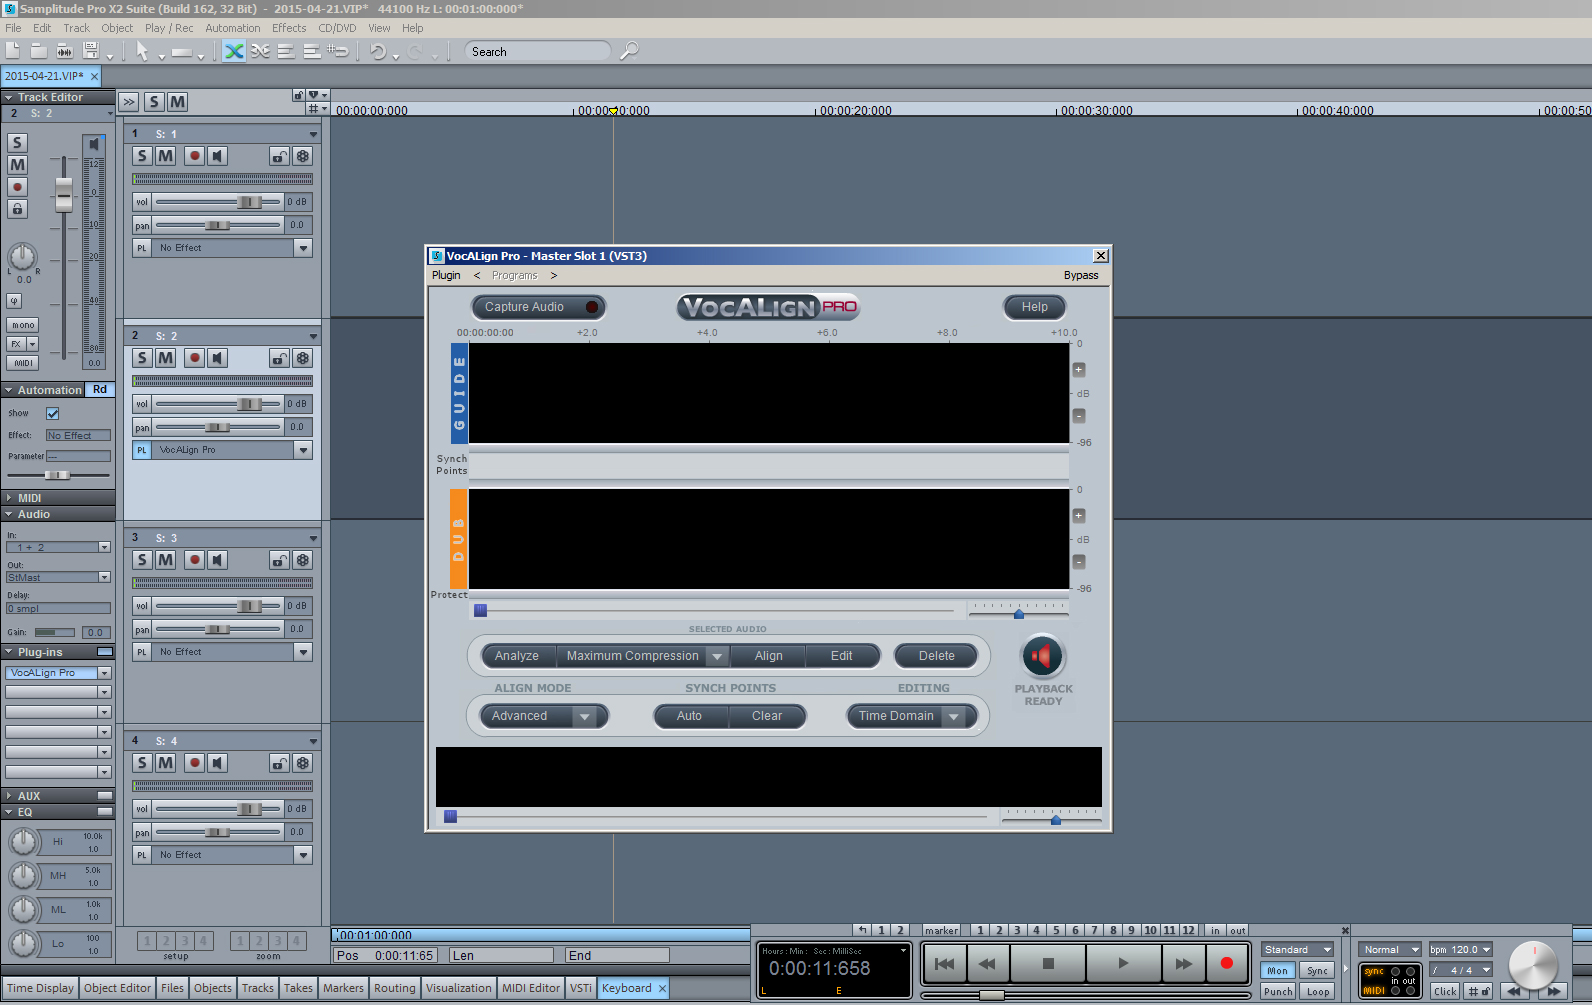Open the Maximum Compression dropdown

(x=716, y=657)
